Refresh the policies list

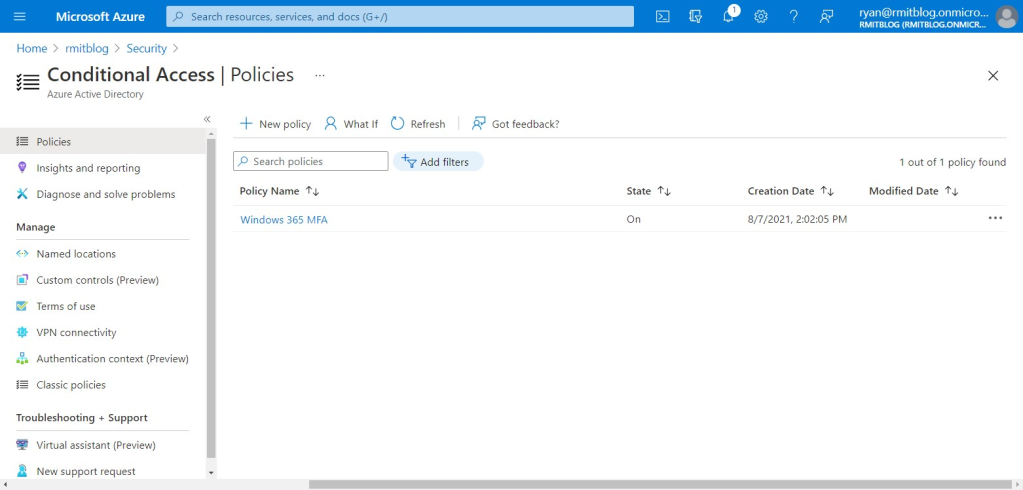[418, 123]
